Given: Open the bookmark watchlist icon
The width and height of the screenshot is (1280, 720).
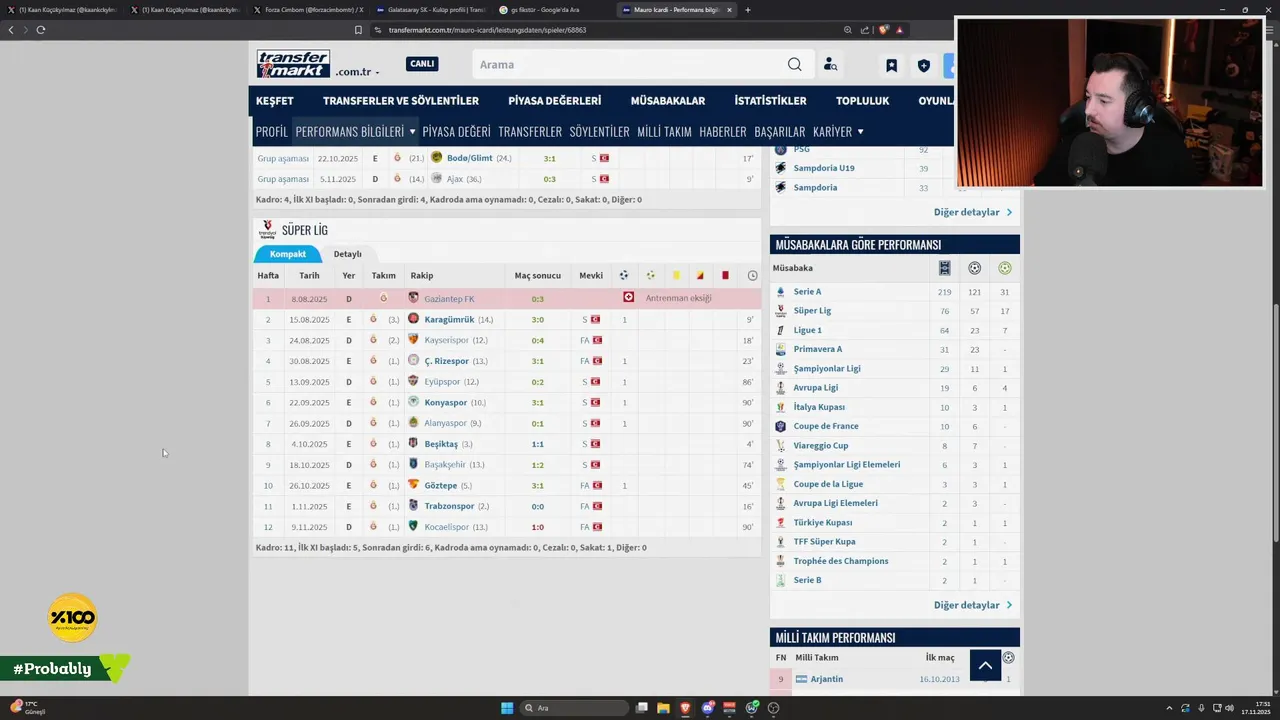Looking at the screenshot, I should click(891, 66).
